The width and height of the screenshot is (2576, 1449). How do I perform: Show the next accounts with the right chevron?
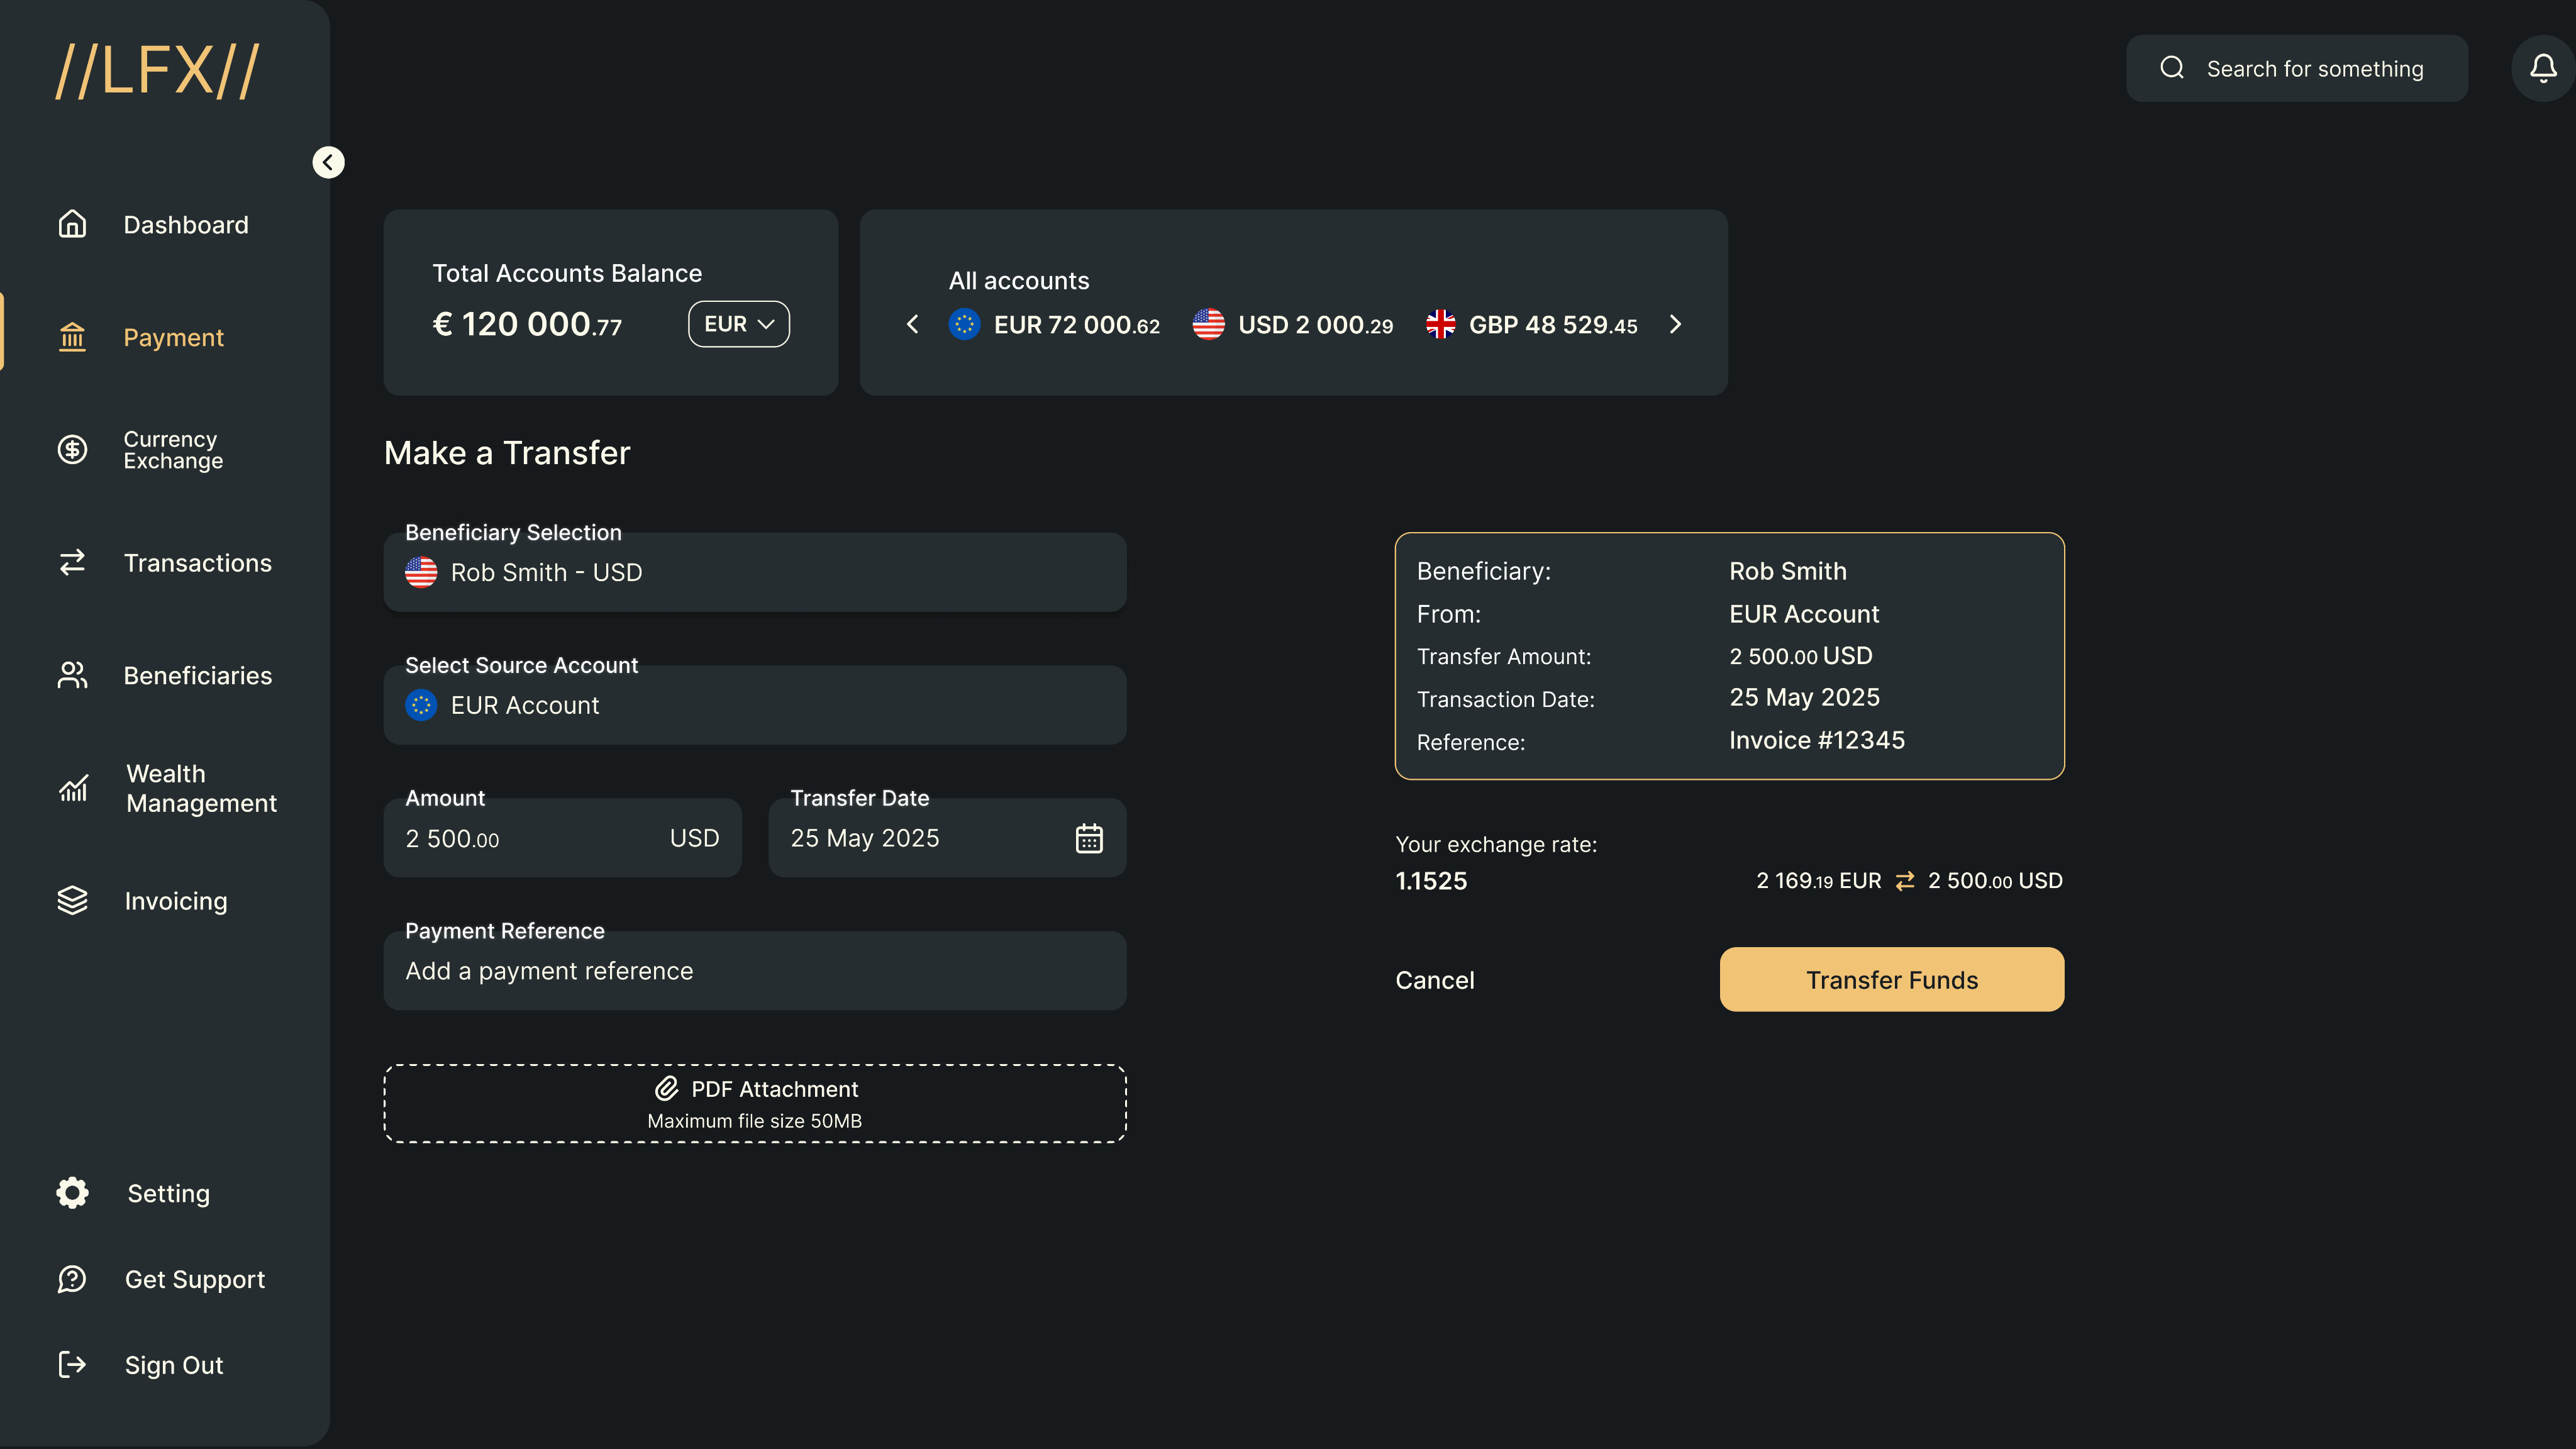coord(1675,324)
